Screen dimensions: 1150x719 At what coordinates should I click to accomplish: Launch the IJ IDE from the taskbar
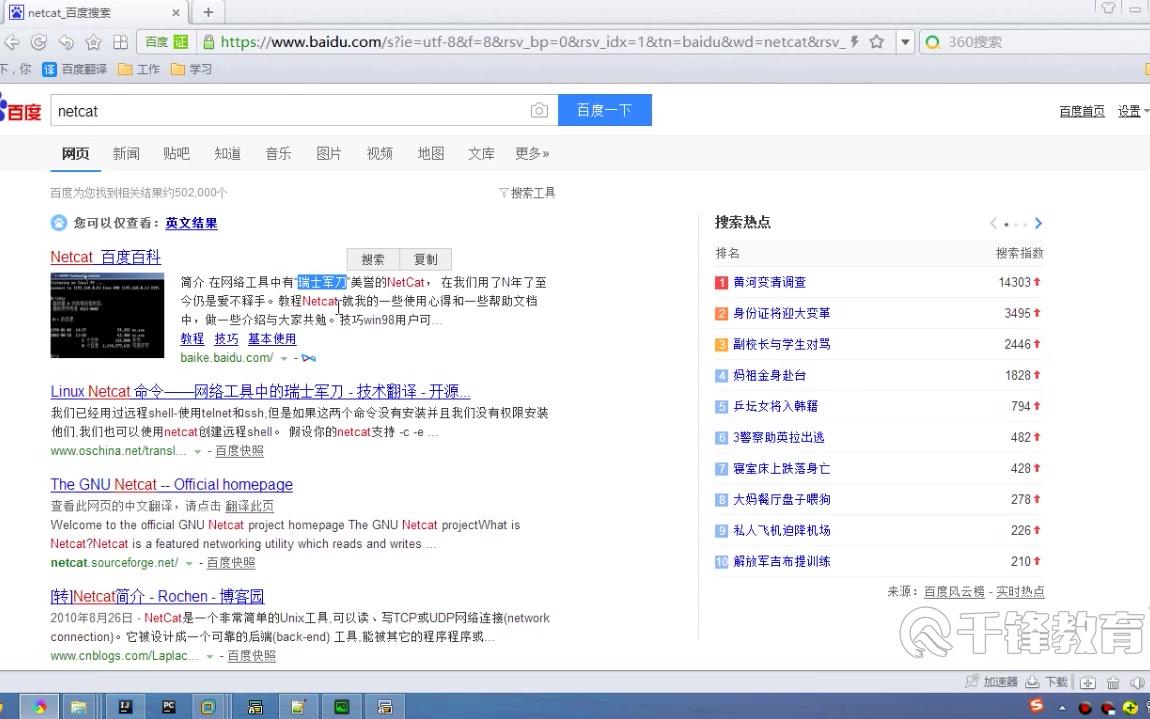(124, 706)
